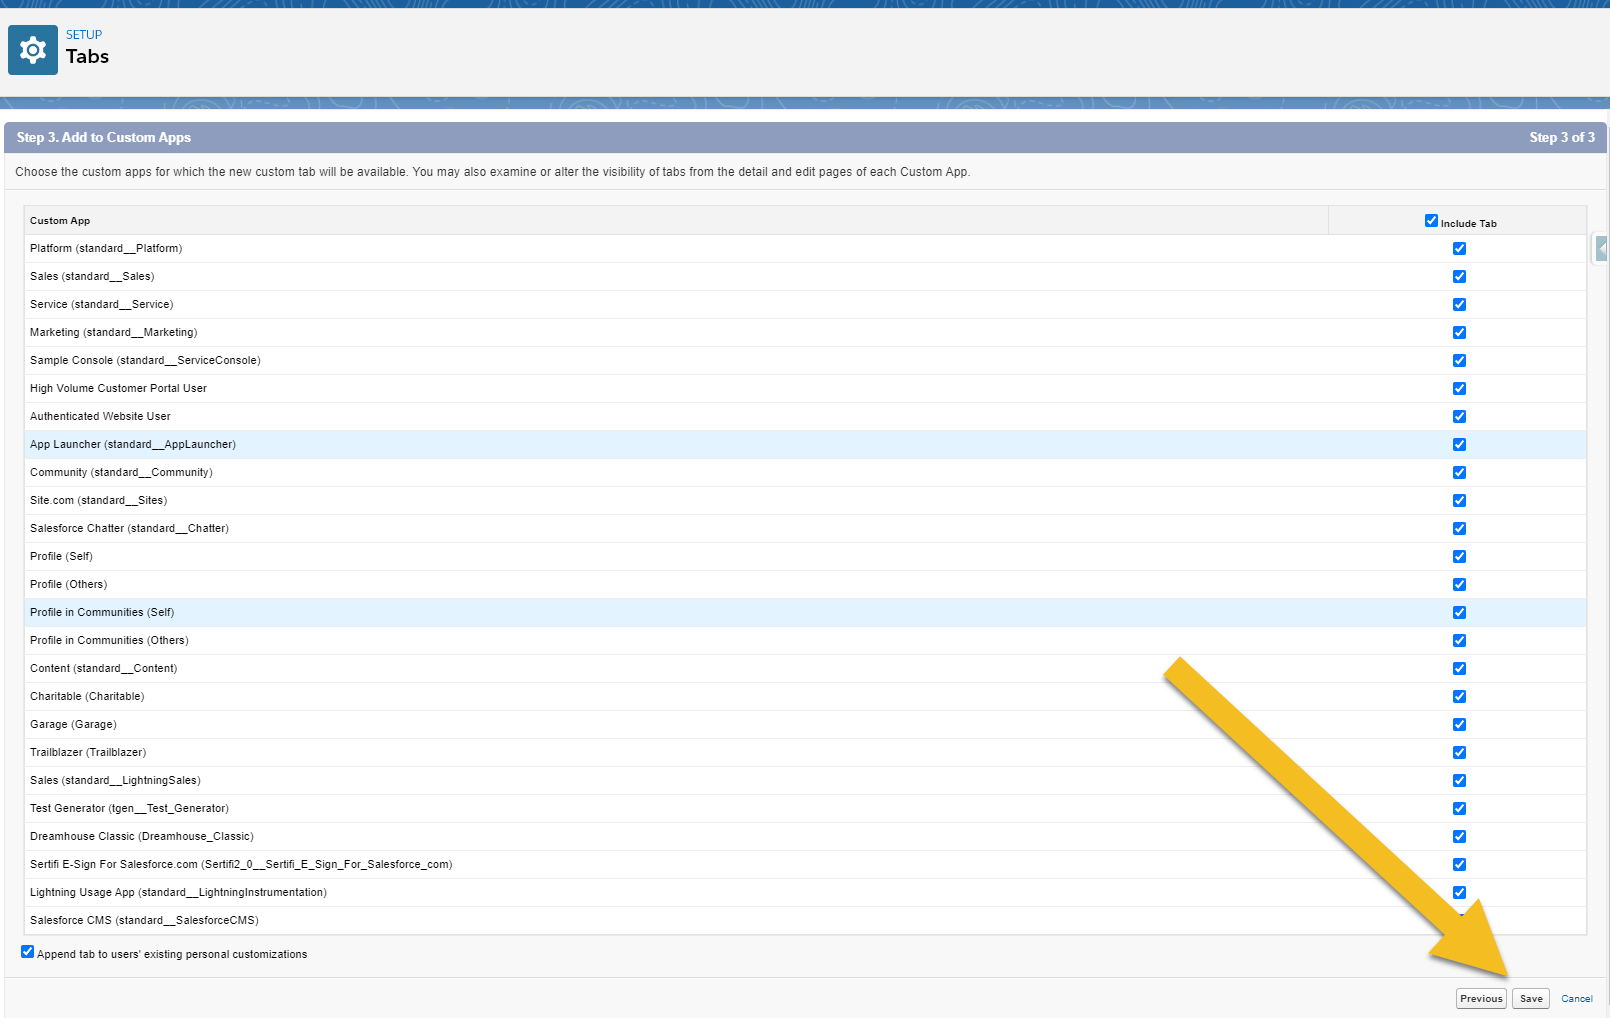Image resolution: width=1610 pixels, height=1018 pixels.
Task: Toggle the Service app checkbox
Action: tap(1459, 304)
